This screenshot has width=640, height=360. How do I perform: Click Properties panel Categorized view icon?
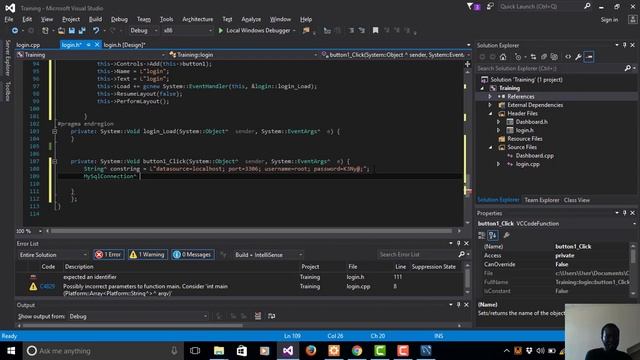click(x=482, y=236)
